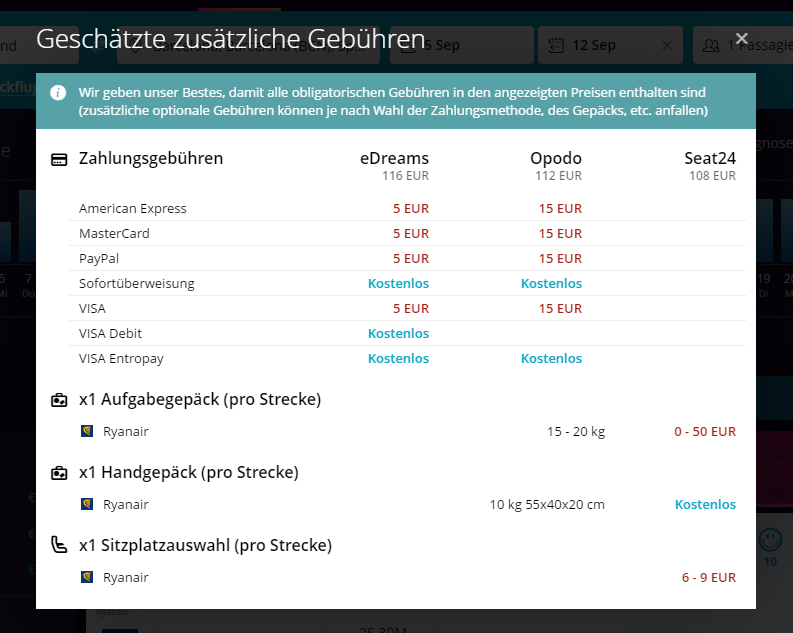793x633 pixels.
Task: Click x1 Aufgabegepäck (pro Strecke) heading
Action: 200,399
